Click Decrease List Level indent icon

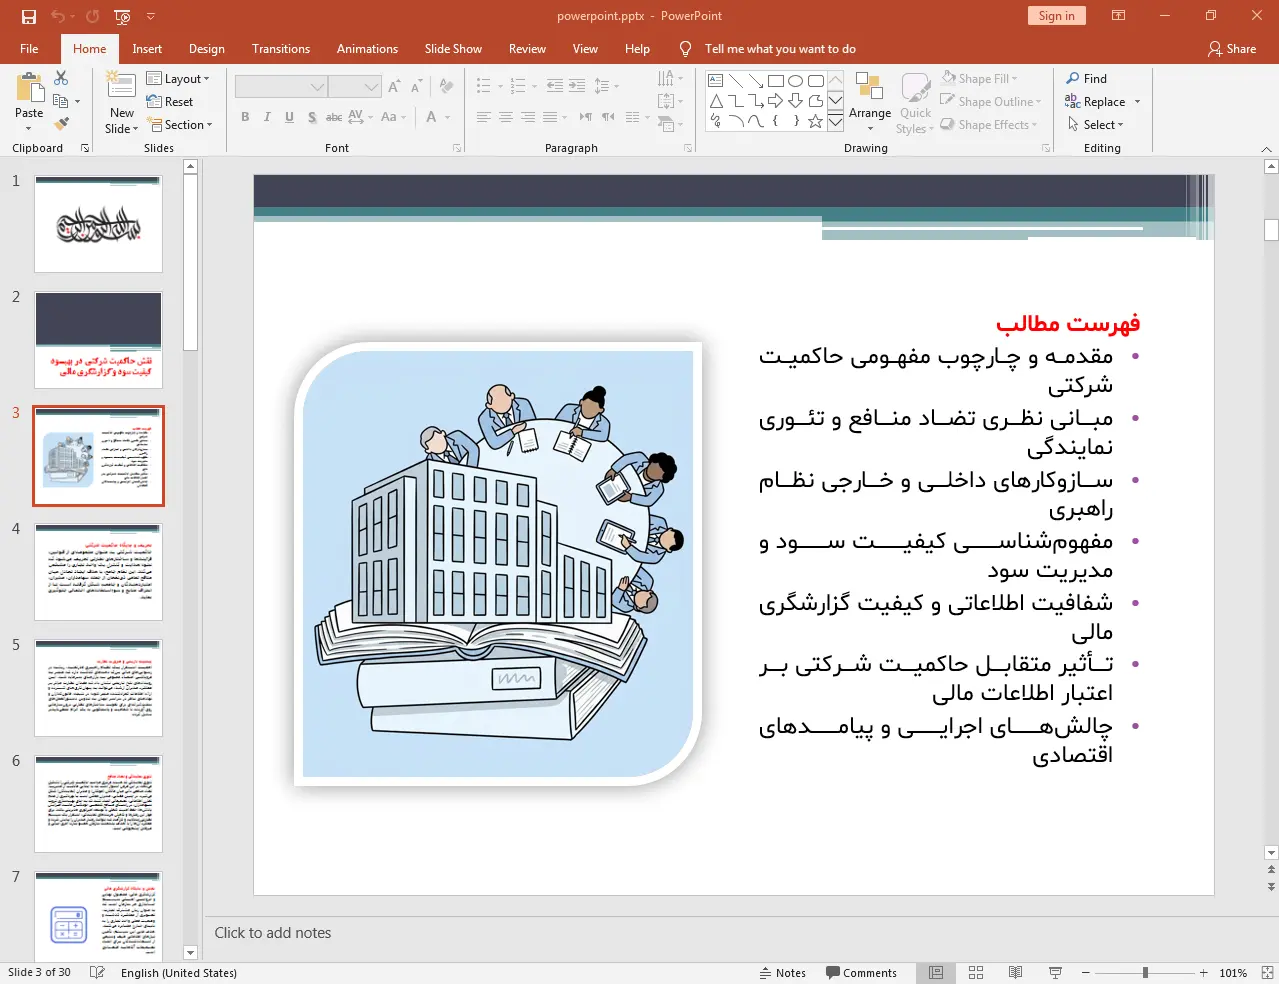(x=555, y=86)
